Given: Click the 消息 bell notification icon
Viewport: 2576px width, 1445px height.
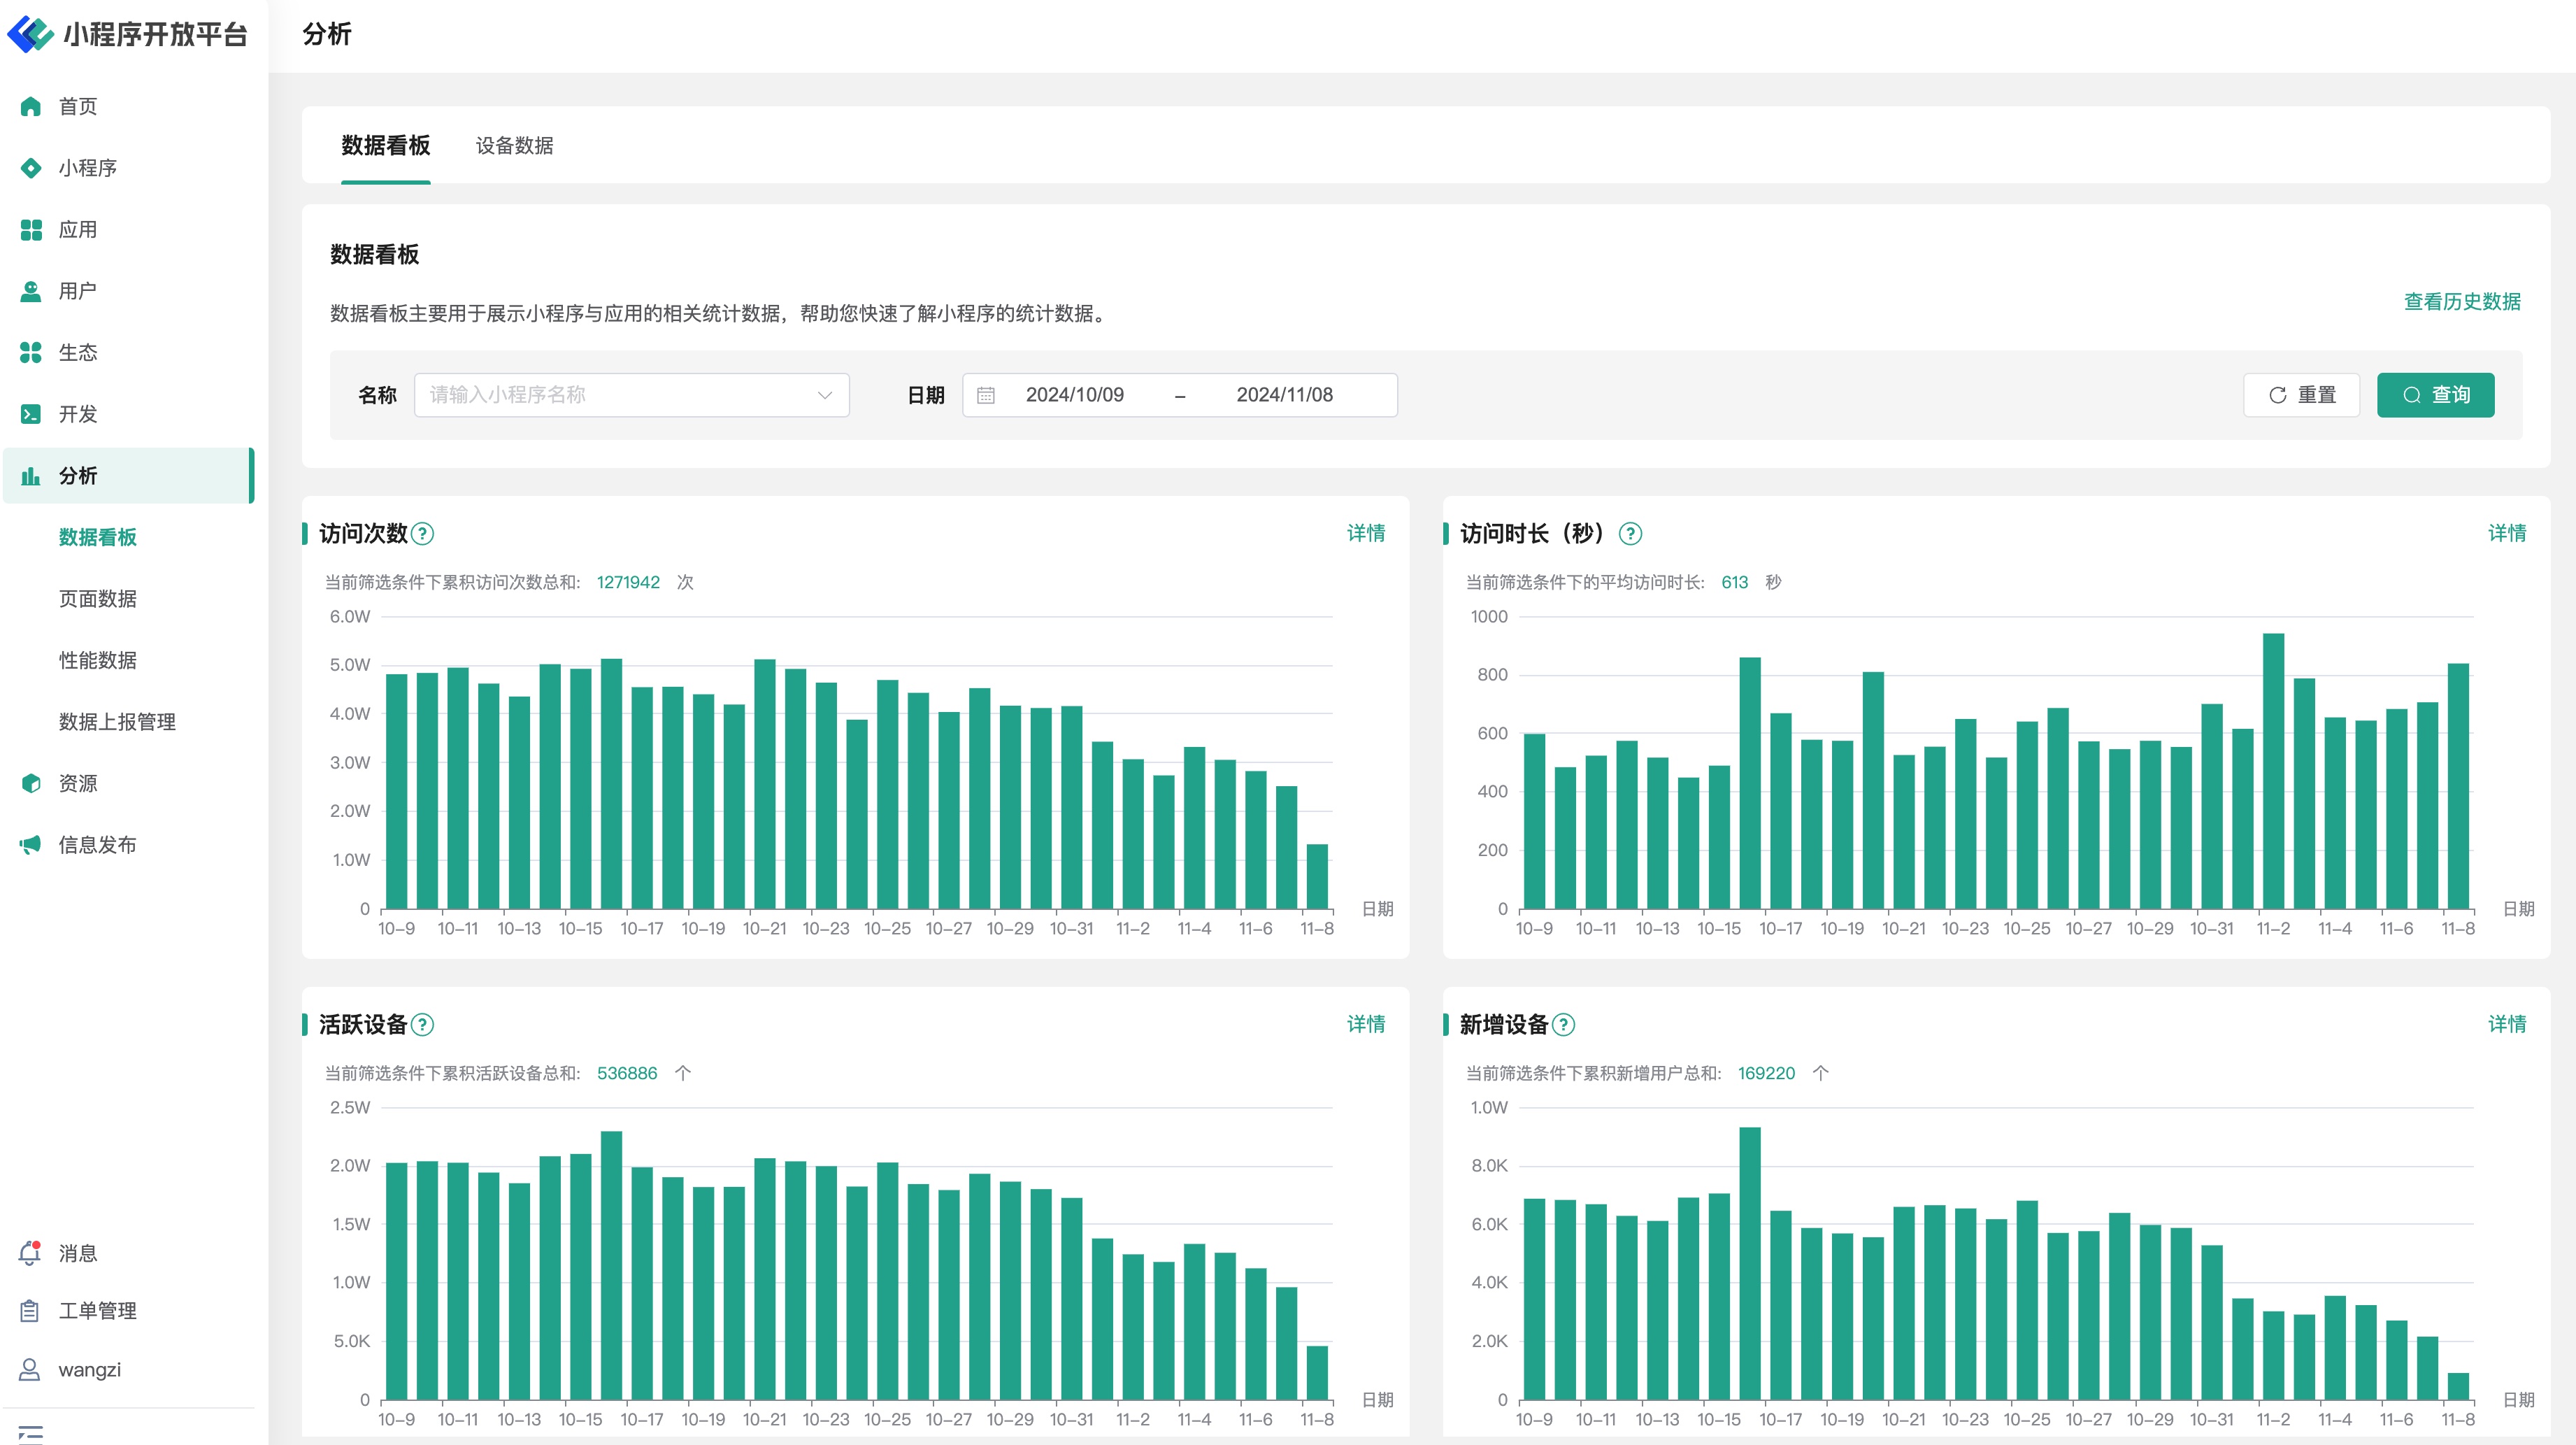Looking at the screenshot, I should tap(30, 1253).
